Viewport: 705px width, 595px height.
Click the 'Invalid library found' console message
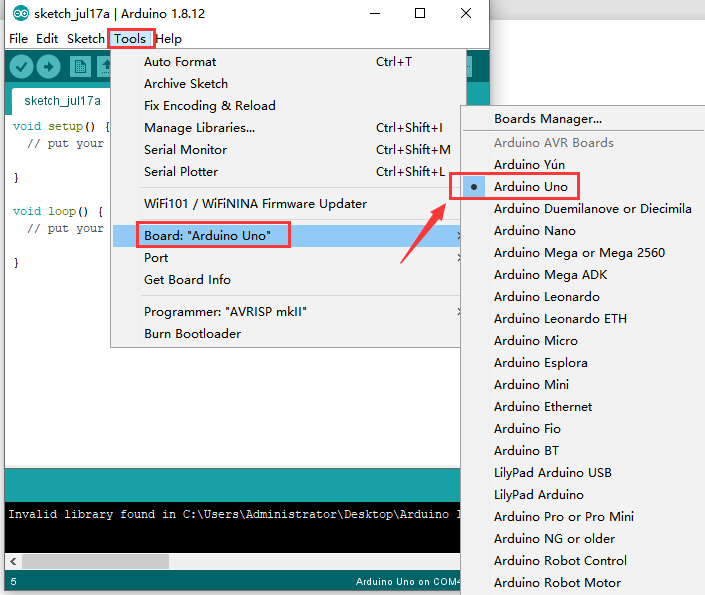(x=234, y=514)
